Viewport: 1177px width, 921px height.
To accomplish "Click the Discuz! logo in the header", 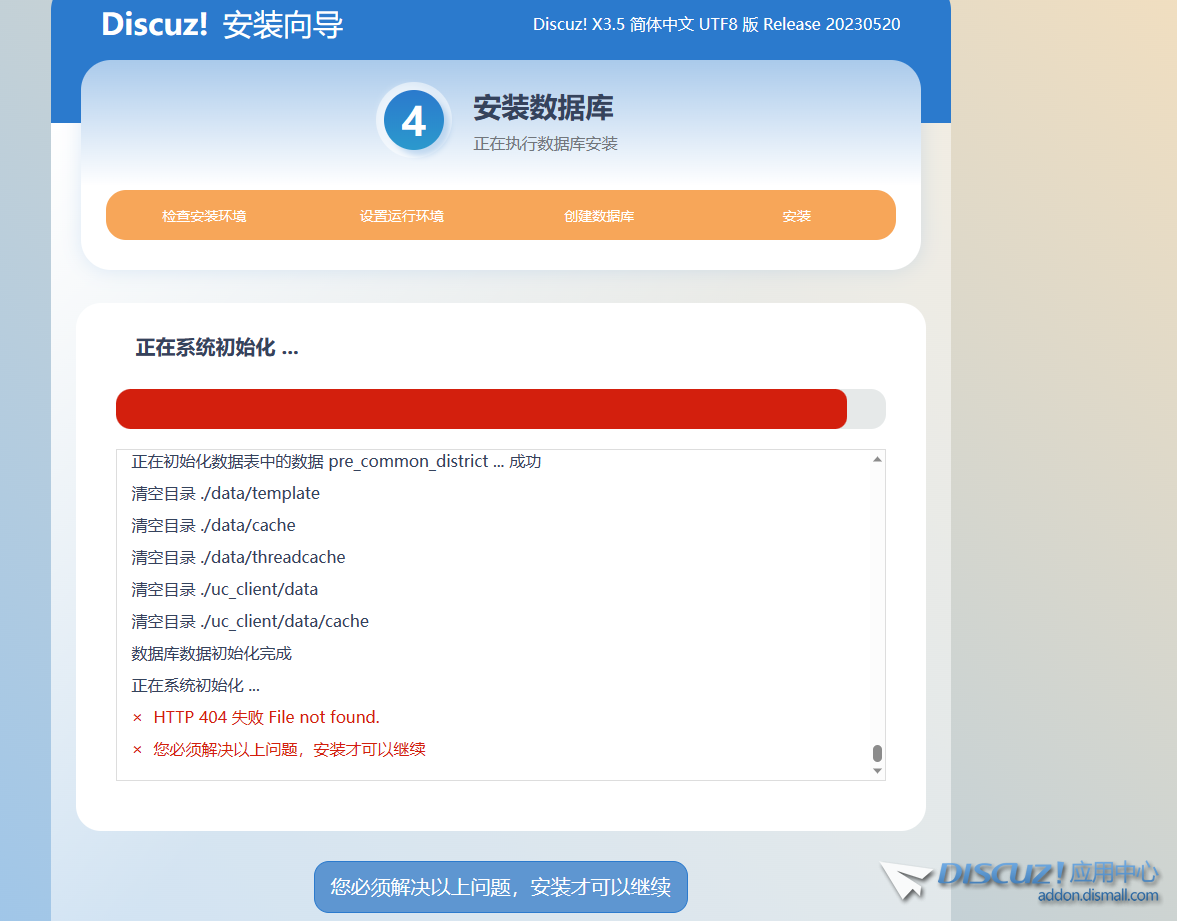I will point(156,25).
